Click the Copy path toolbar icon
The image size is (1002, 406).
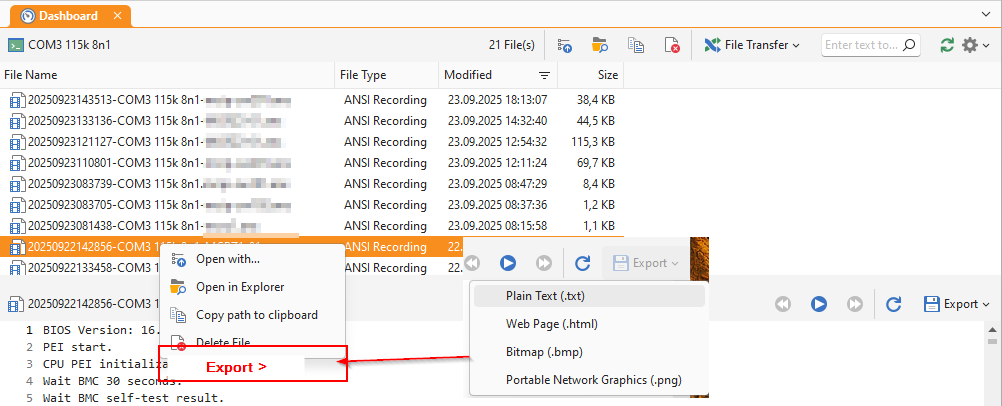pyautogui.click(x=636, y=45)
